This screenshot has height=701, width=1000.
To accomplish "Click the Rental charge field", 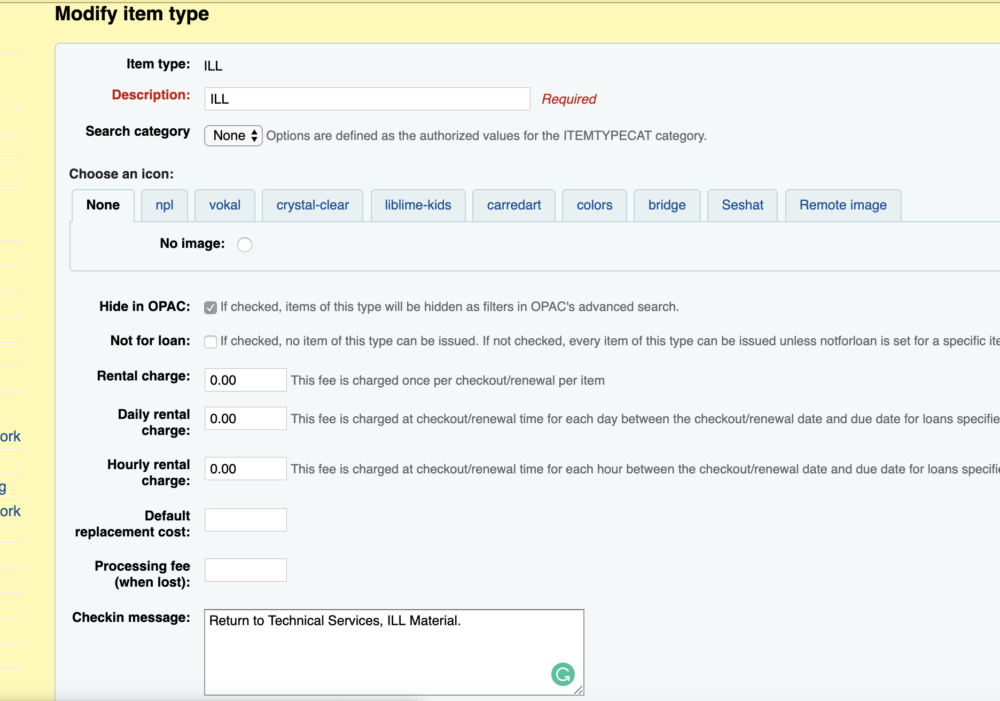I will 245,380.
